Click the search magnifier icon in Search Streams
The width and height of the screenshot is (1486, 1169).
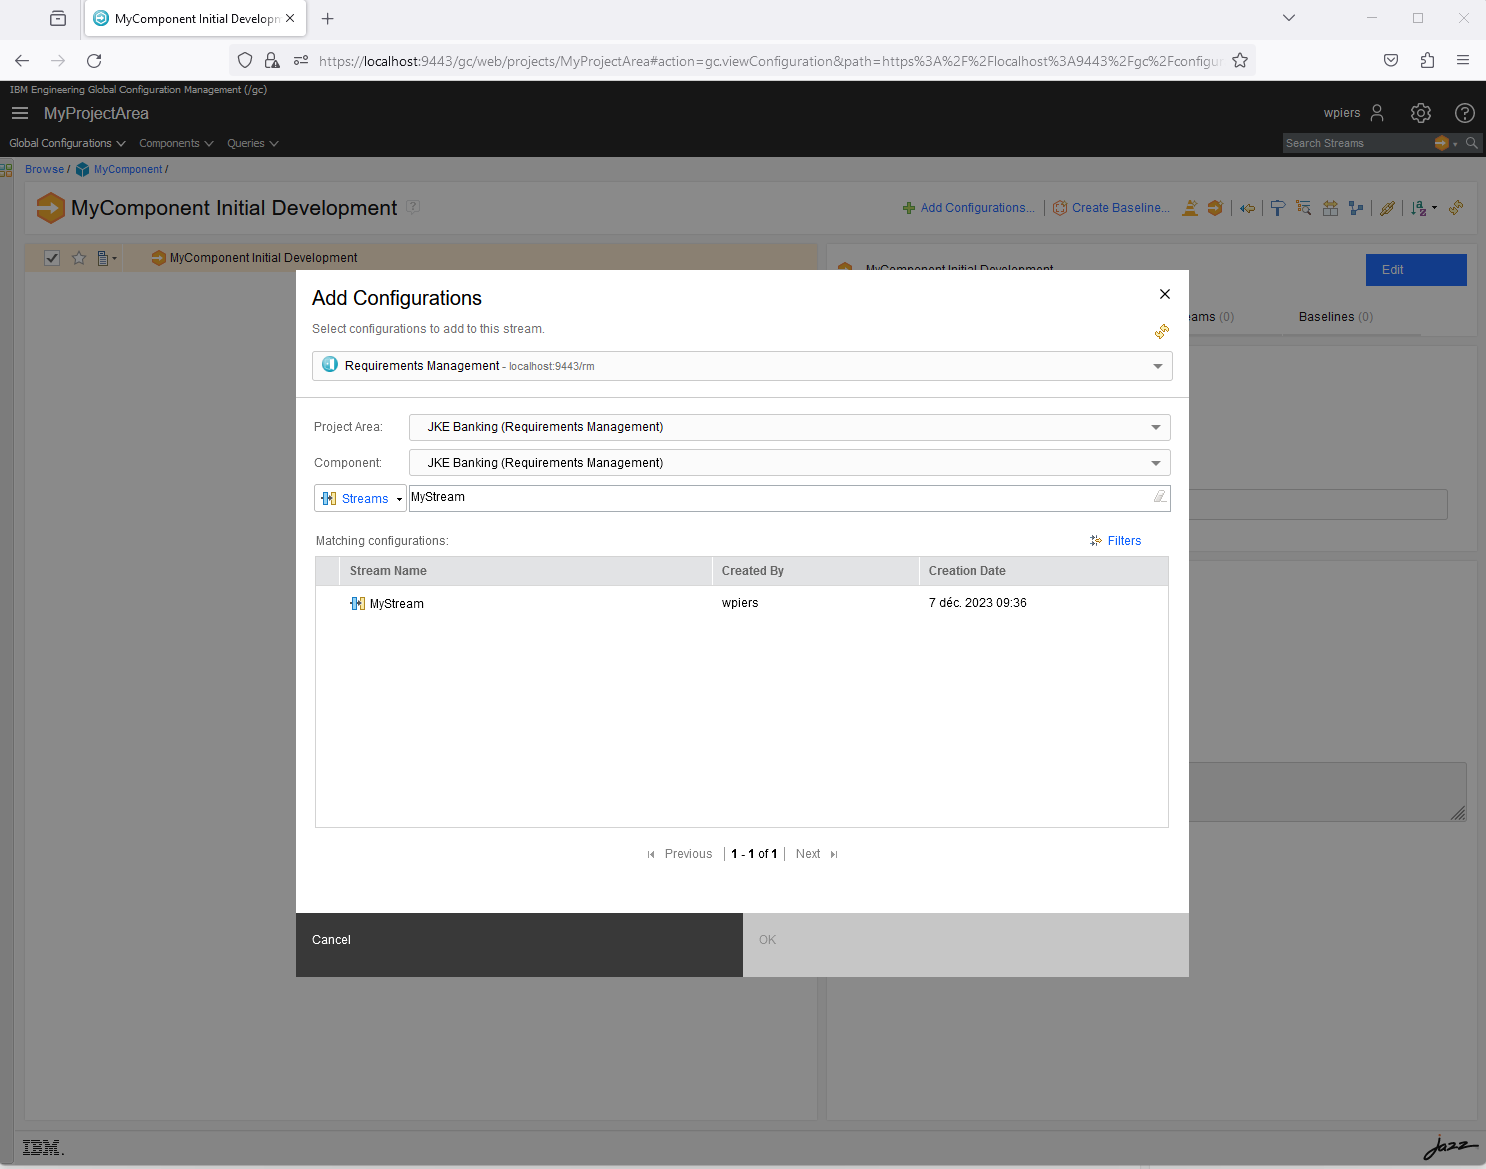click(1472, 143)
